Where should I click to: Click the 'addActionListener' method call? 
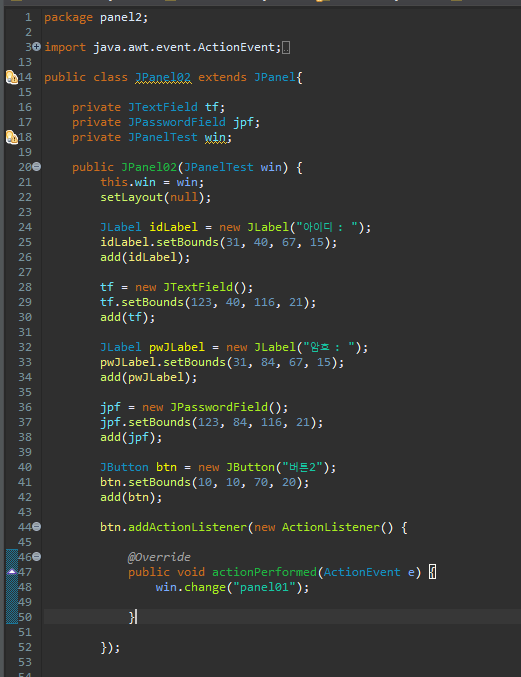coord(187,527)
